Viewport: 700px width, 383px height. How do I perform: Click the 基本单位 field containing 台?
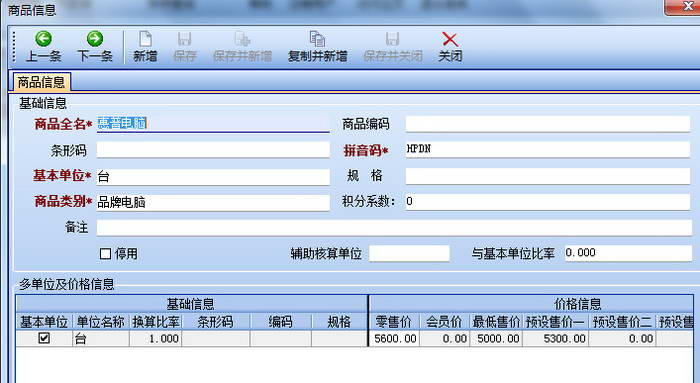pyautogui.click(x=213, y=176)
